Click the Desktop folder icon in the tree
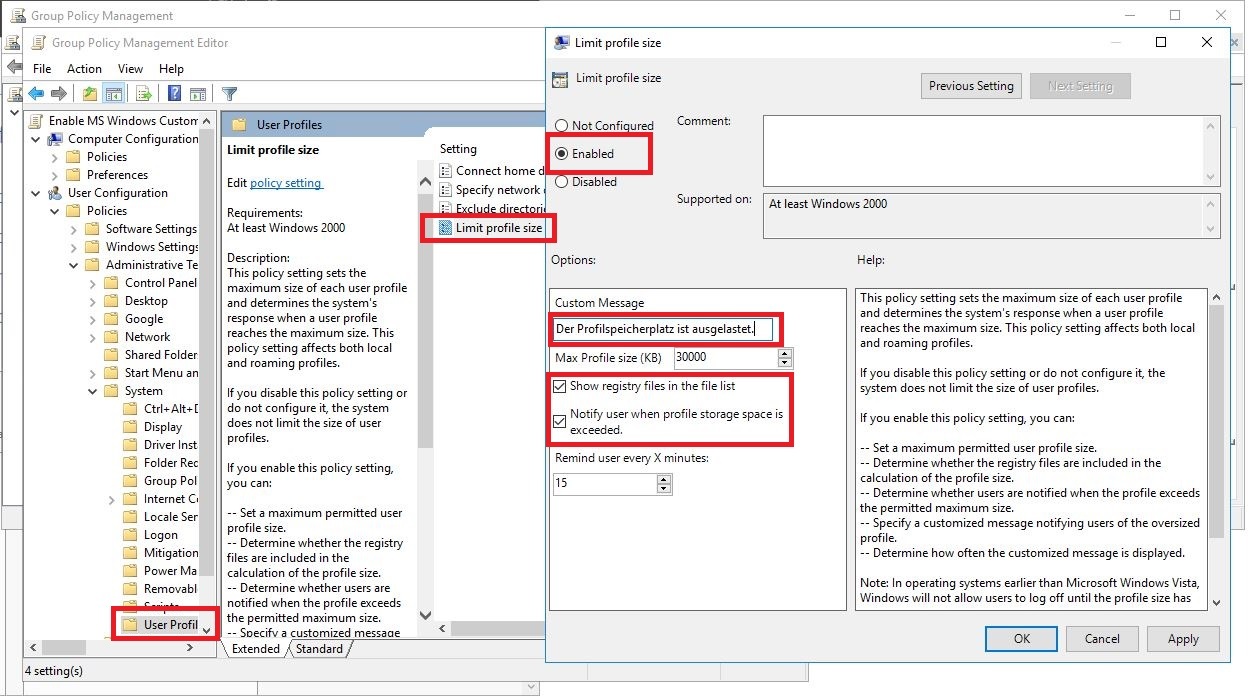The width and height of the screenshot is (1252, 696). click(x=111, y=301)
